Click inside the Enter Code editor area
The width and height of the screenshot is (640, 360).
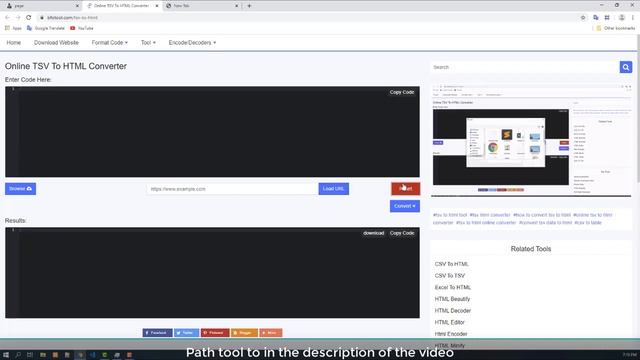[x=212, y=132]
